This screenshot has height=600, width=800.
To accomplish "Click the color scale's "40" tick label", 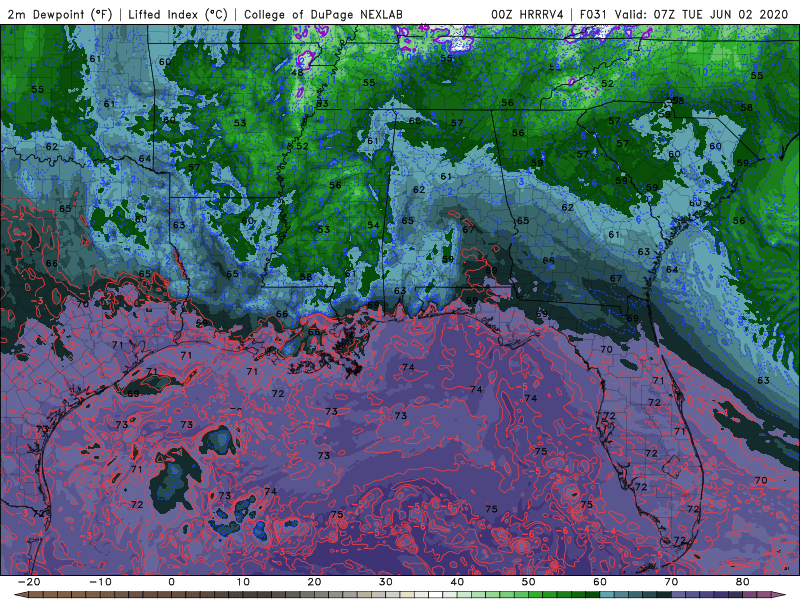I will (x=457, y=582).
